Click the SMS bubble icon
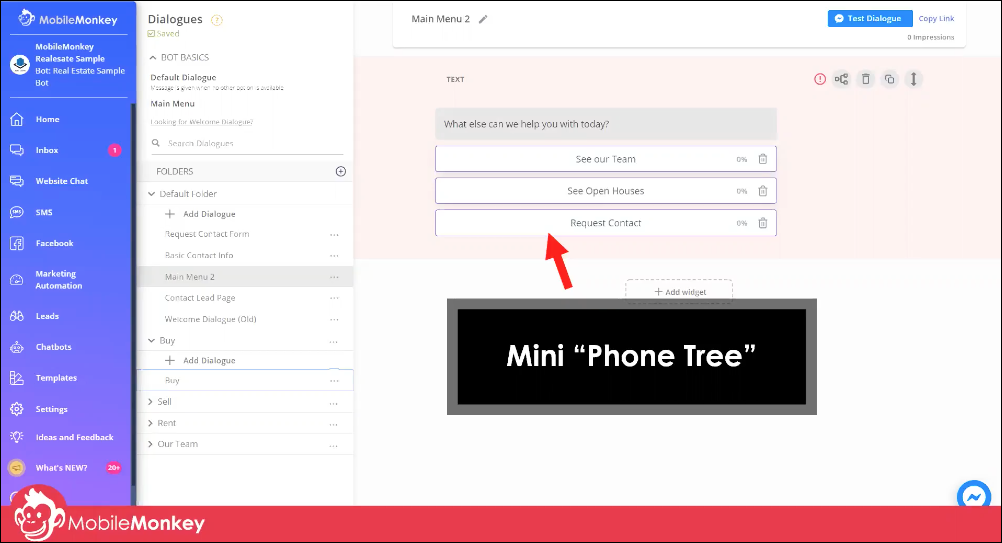 [x=17, y=212]
